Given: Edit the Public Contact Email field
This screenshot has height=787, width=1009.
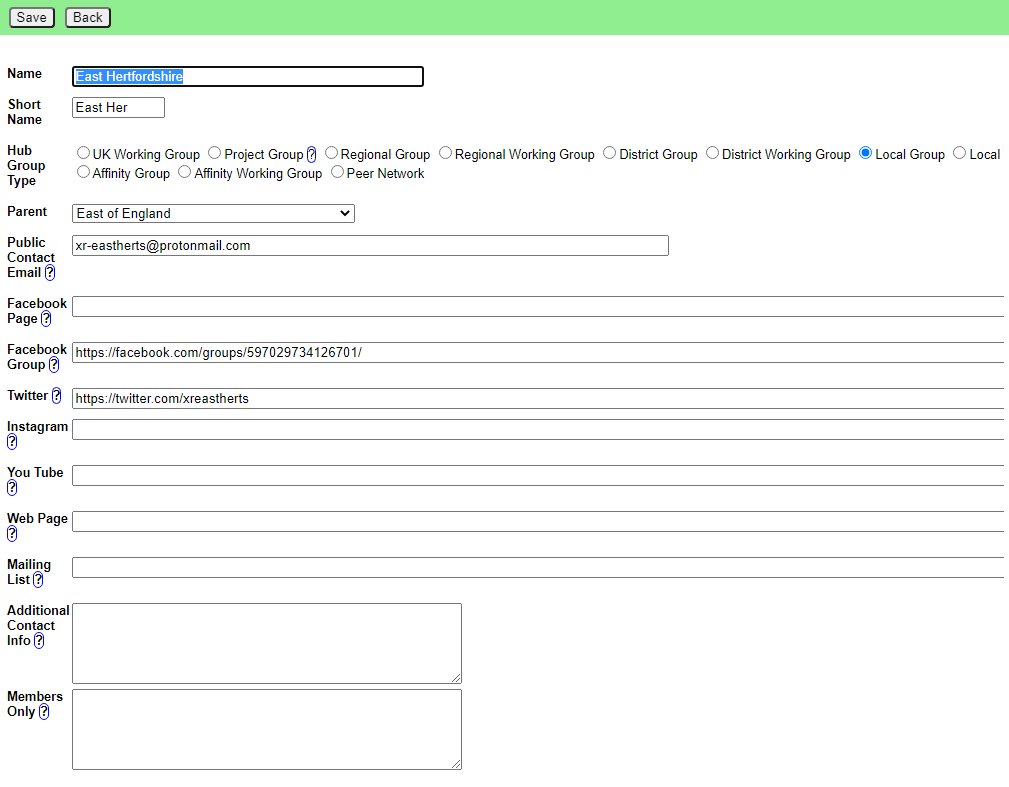Looking at the screenshot, I should pyautogui.click(x=370, y=246).
